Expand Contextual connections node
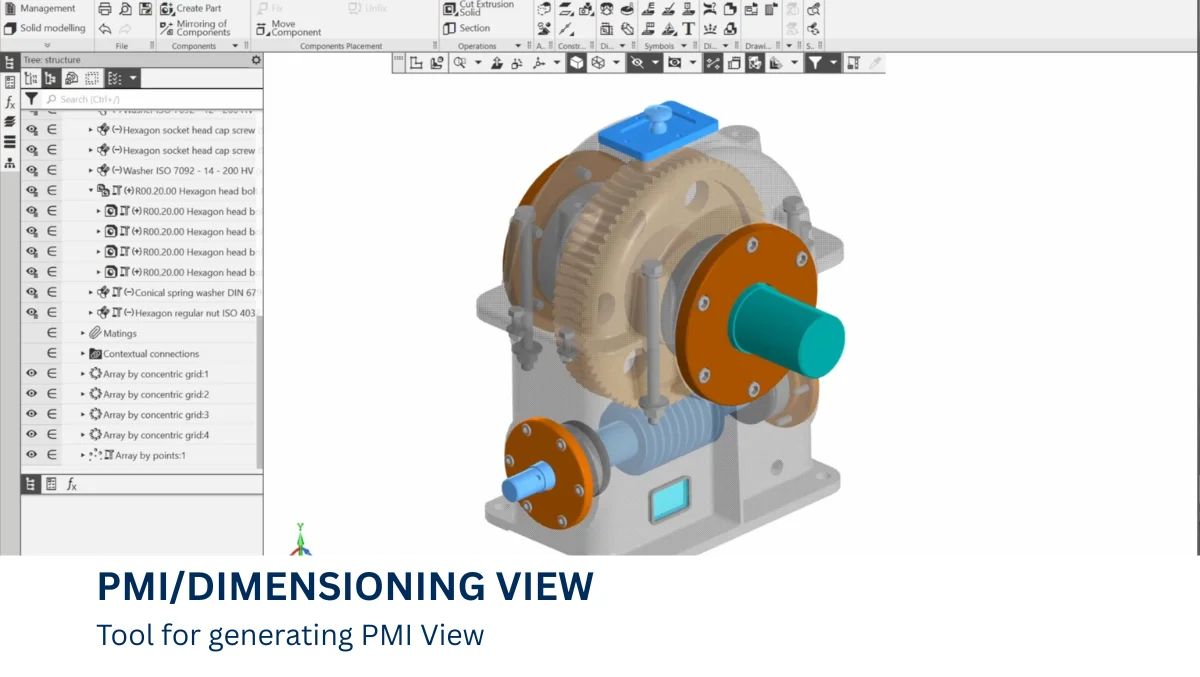 coord(83,353)
